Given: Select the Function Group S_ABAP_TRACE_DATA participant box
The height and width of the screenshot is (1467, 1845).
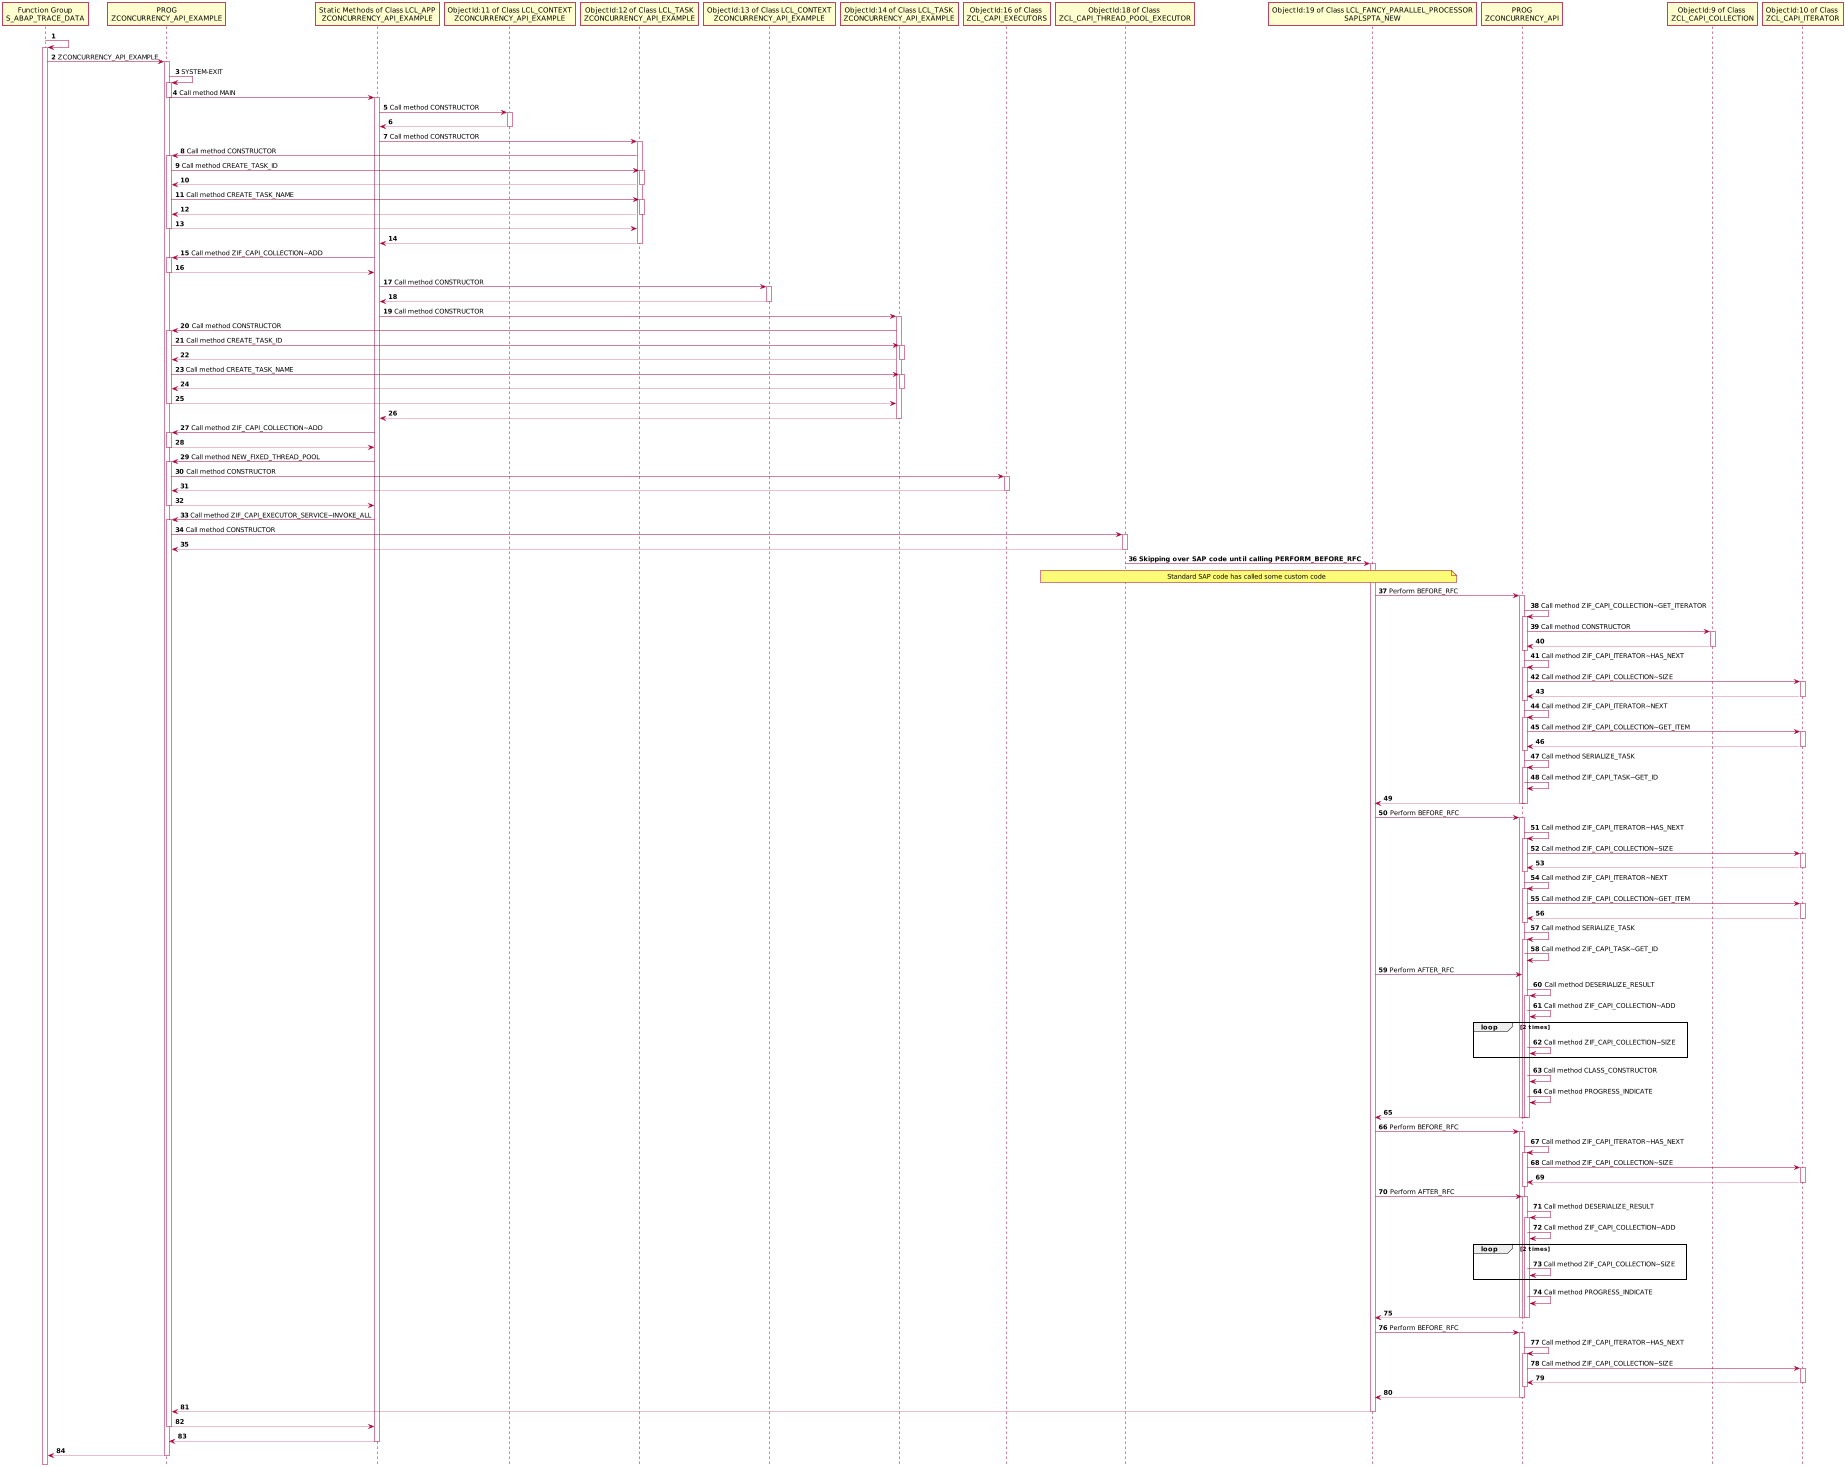Looking at the screenshot, I should tap(45, 14).
